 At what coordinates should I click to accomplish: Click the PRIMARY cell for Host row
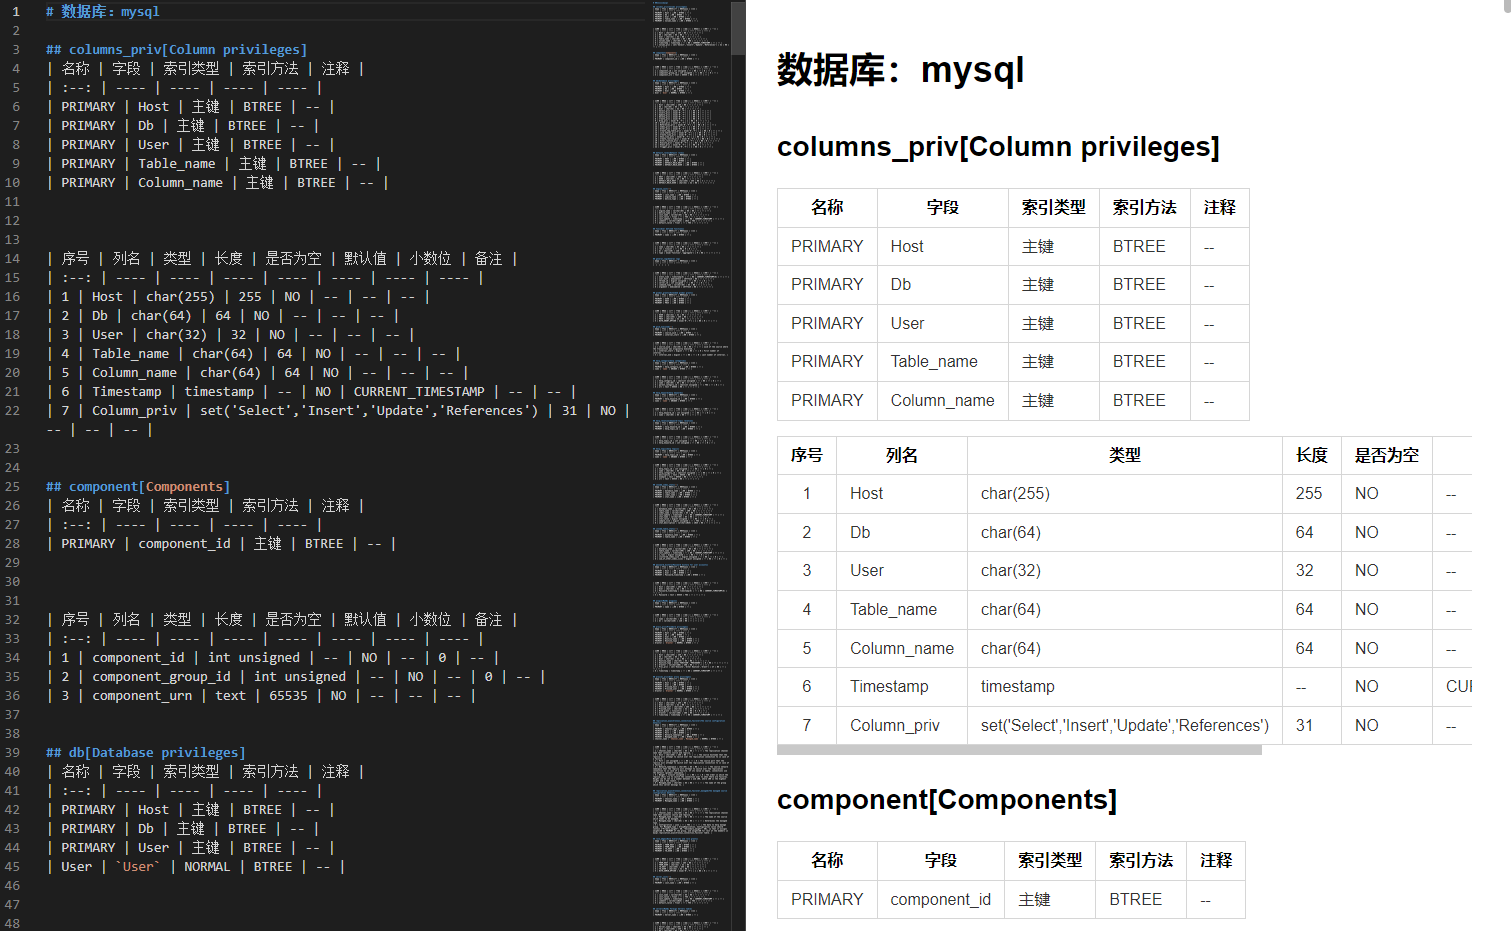pos(826,245)
